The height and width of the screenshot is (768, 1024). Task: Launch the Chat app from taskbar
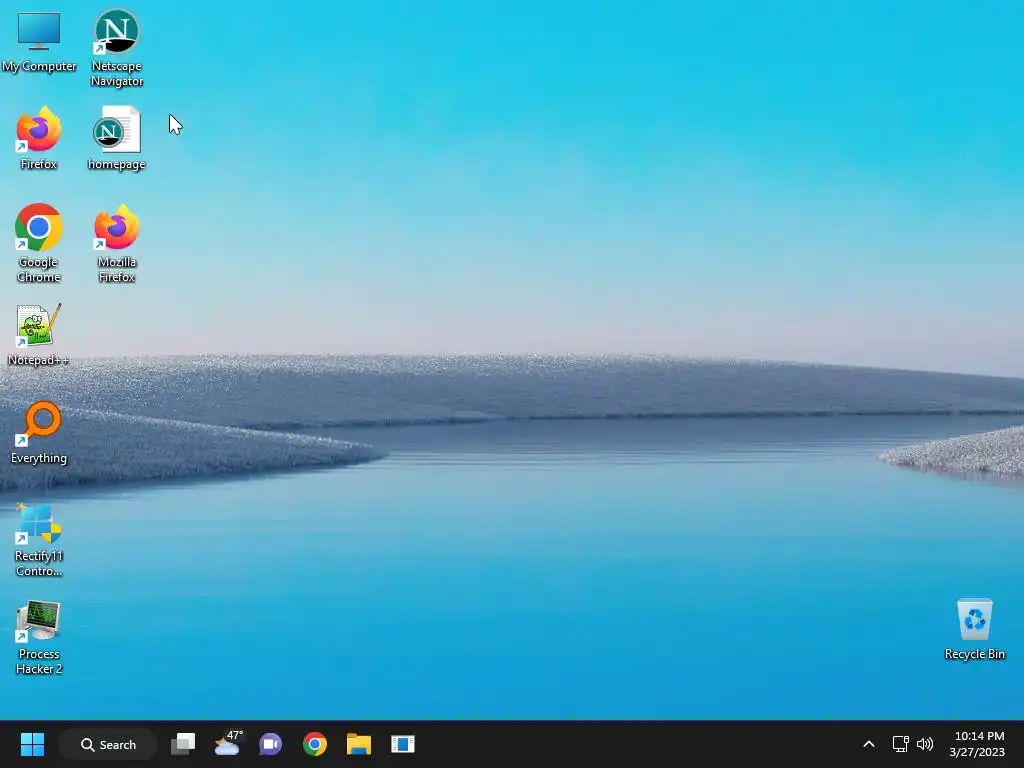(x=270, y=744)
